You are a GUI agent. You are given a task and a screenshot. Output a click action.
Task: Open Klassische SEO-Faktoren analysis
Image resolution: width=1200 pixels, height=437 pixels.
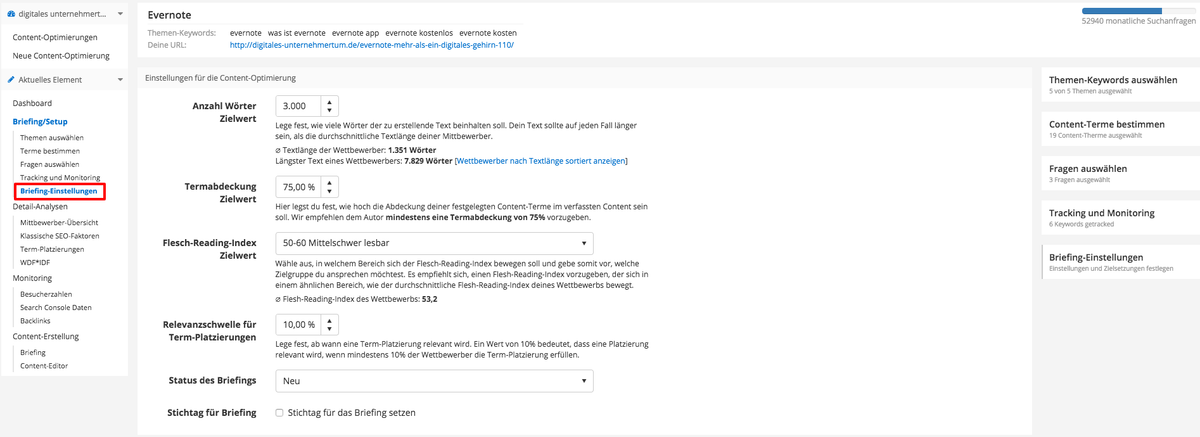tap(60, 236)
